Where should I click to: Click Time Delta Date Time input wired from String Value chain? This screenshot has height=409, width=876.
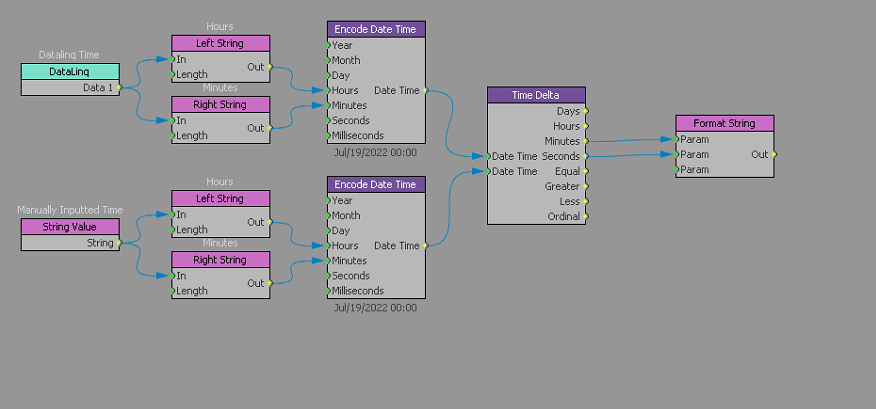click(488, 172)
